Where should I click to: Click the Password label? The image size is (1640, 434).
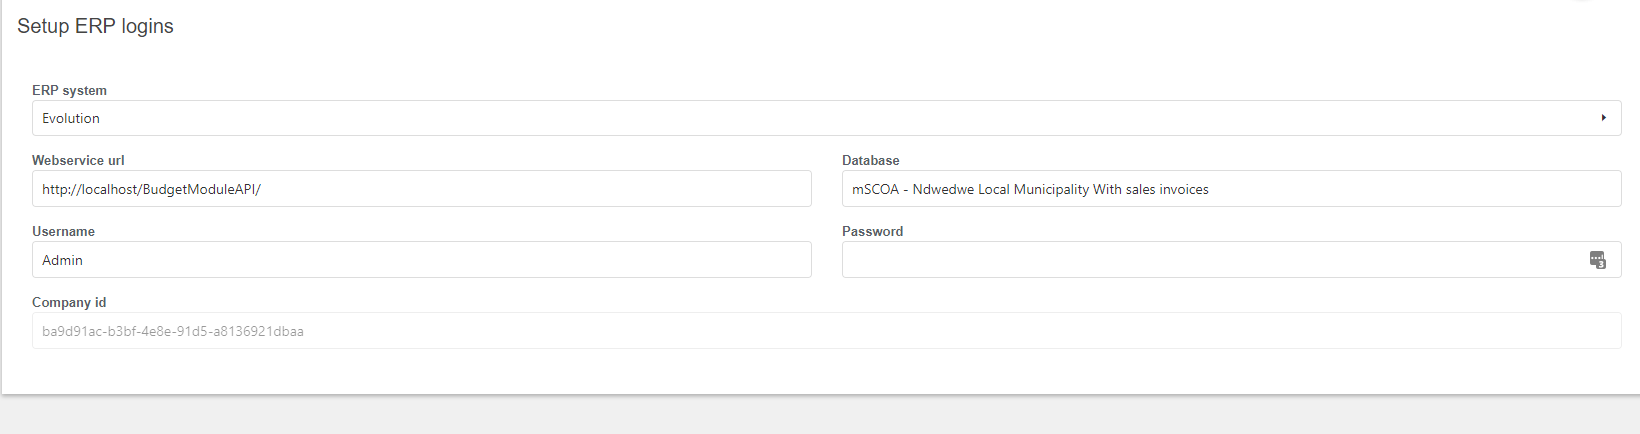coord(872,231)
